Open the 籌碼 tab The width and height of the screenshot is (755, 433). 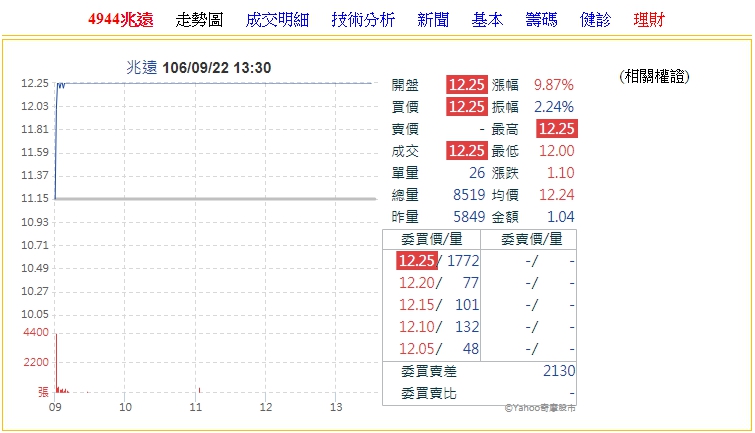(x=541, y=20)
